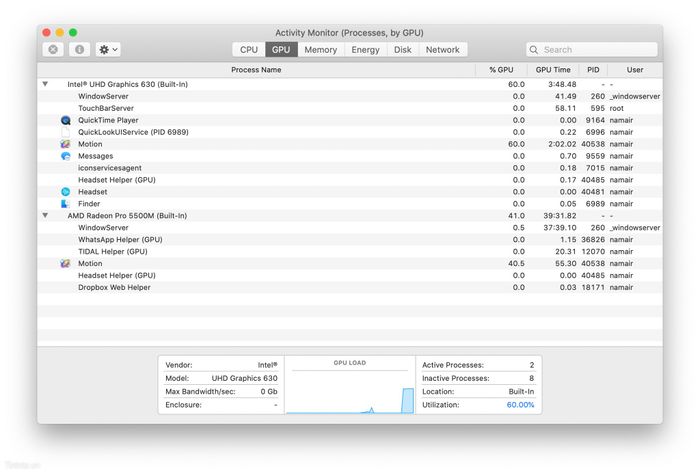700x473 pixels.
Task: Click the Headset app icon
Action: pos(66,192)
